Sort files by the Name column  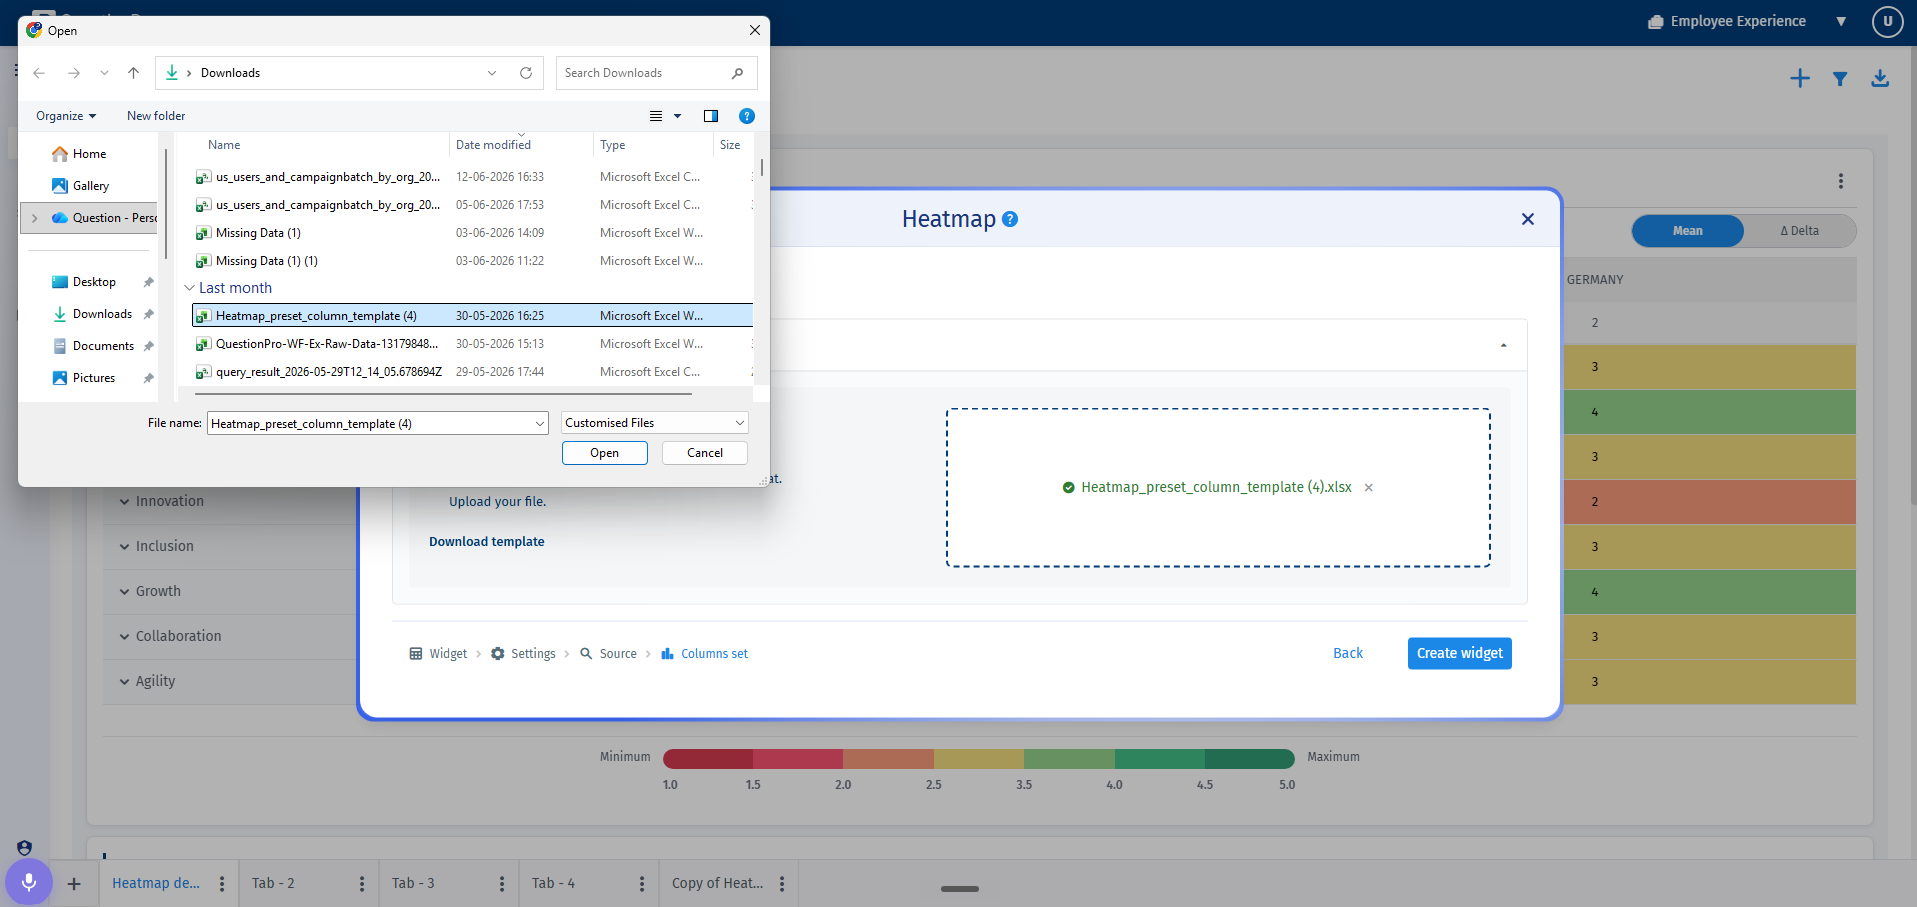point(224,145)
